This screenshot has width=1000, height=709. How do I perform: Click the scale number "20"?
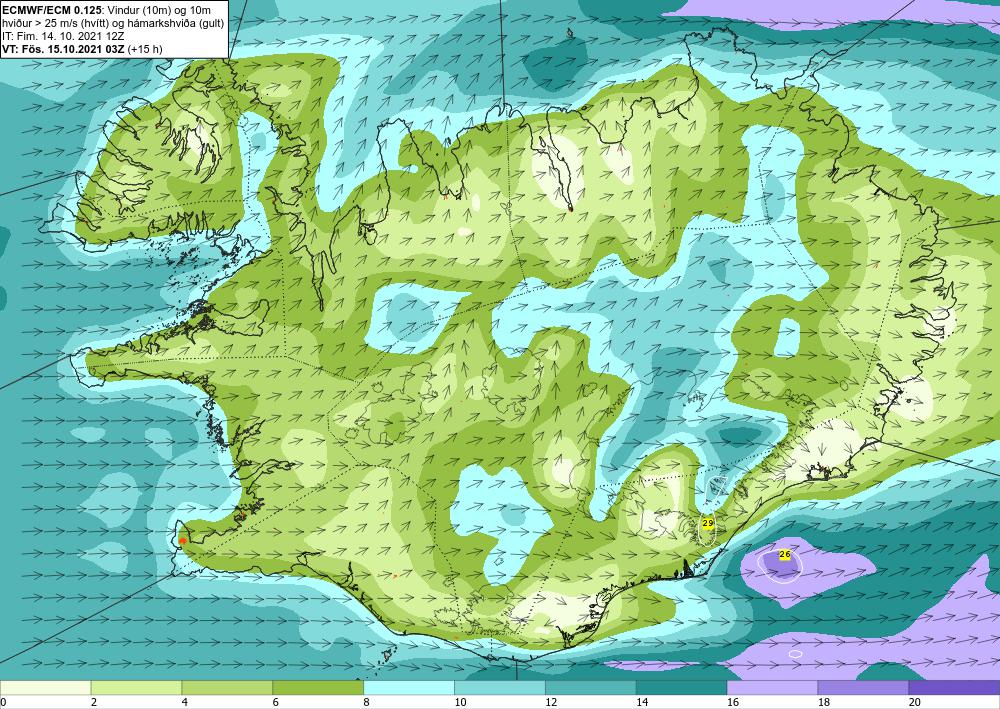[915, 702]
